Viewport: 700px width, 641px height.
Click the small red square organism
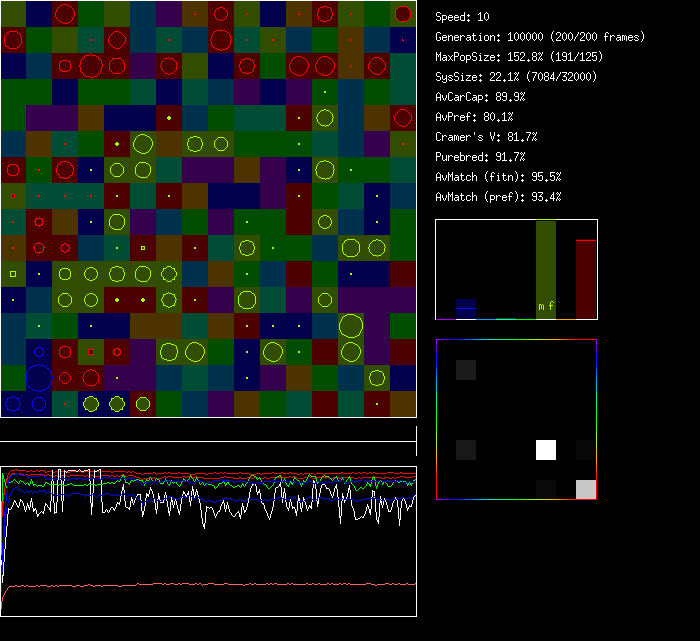coord(91,352)
